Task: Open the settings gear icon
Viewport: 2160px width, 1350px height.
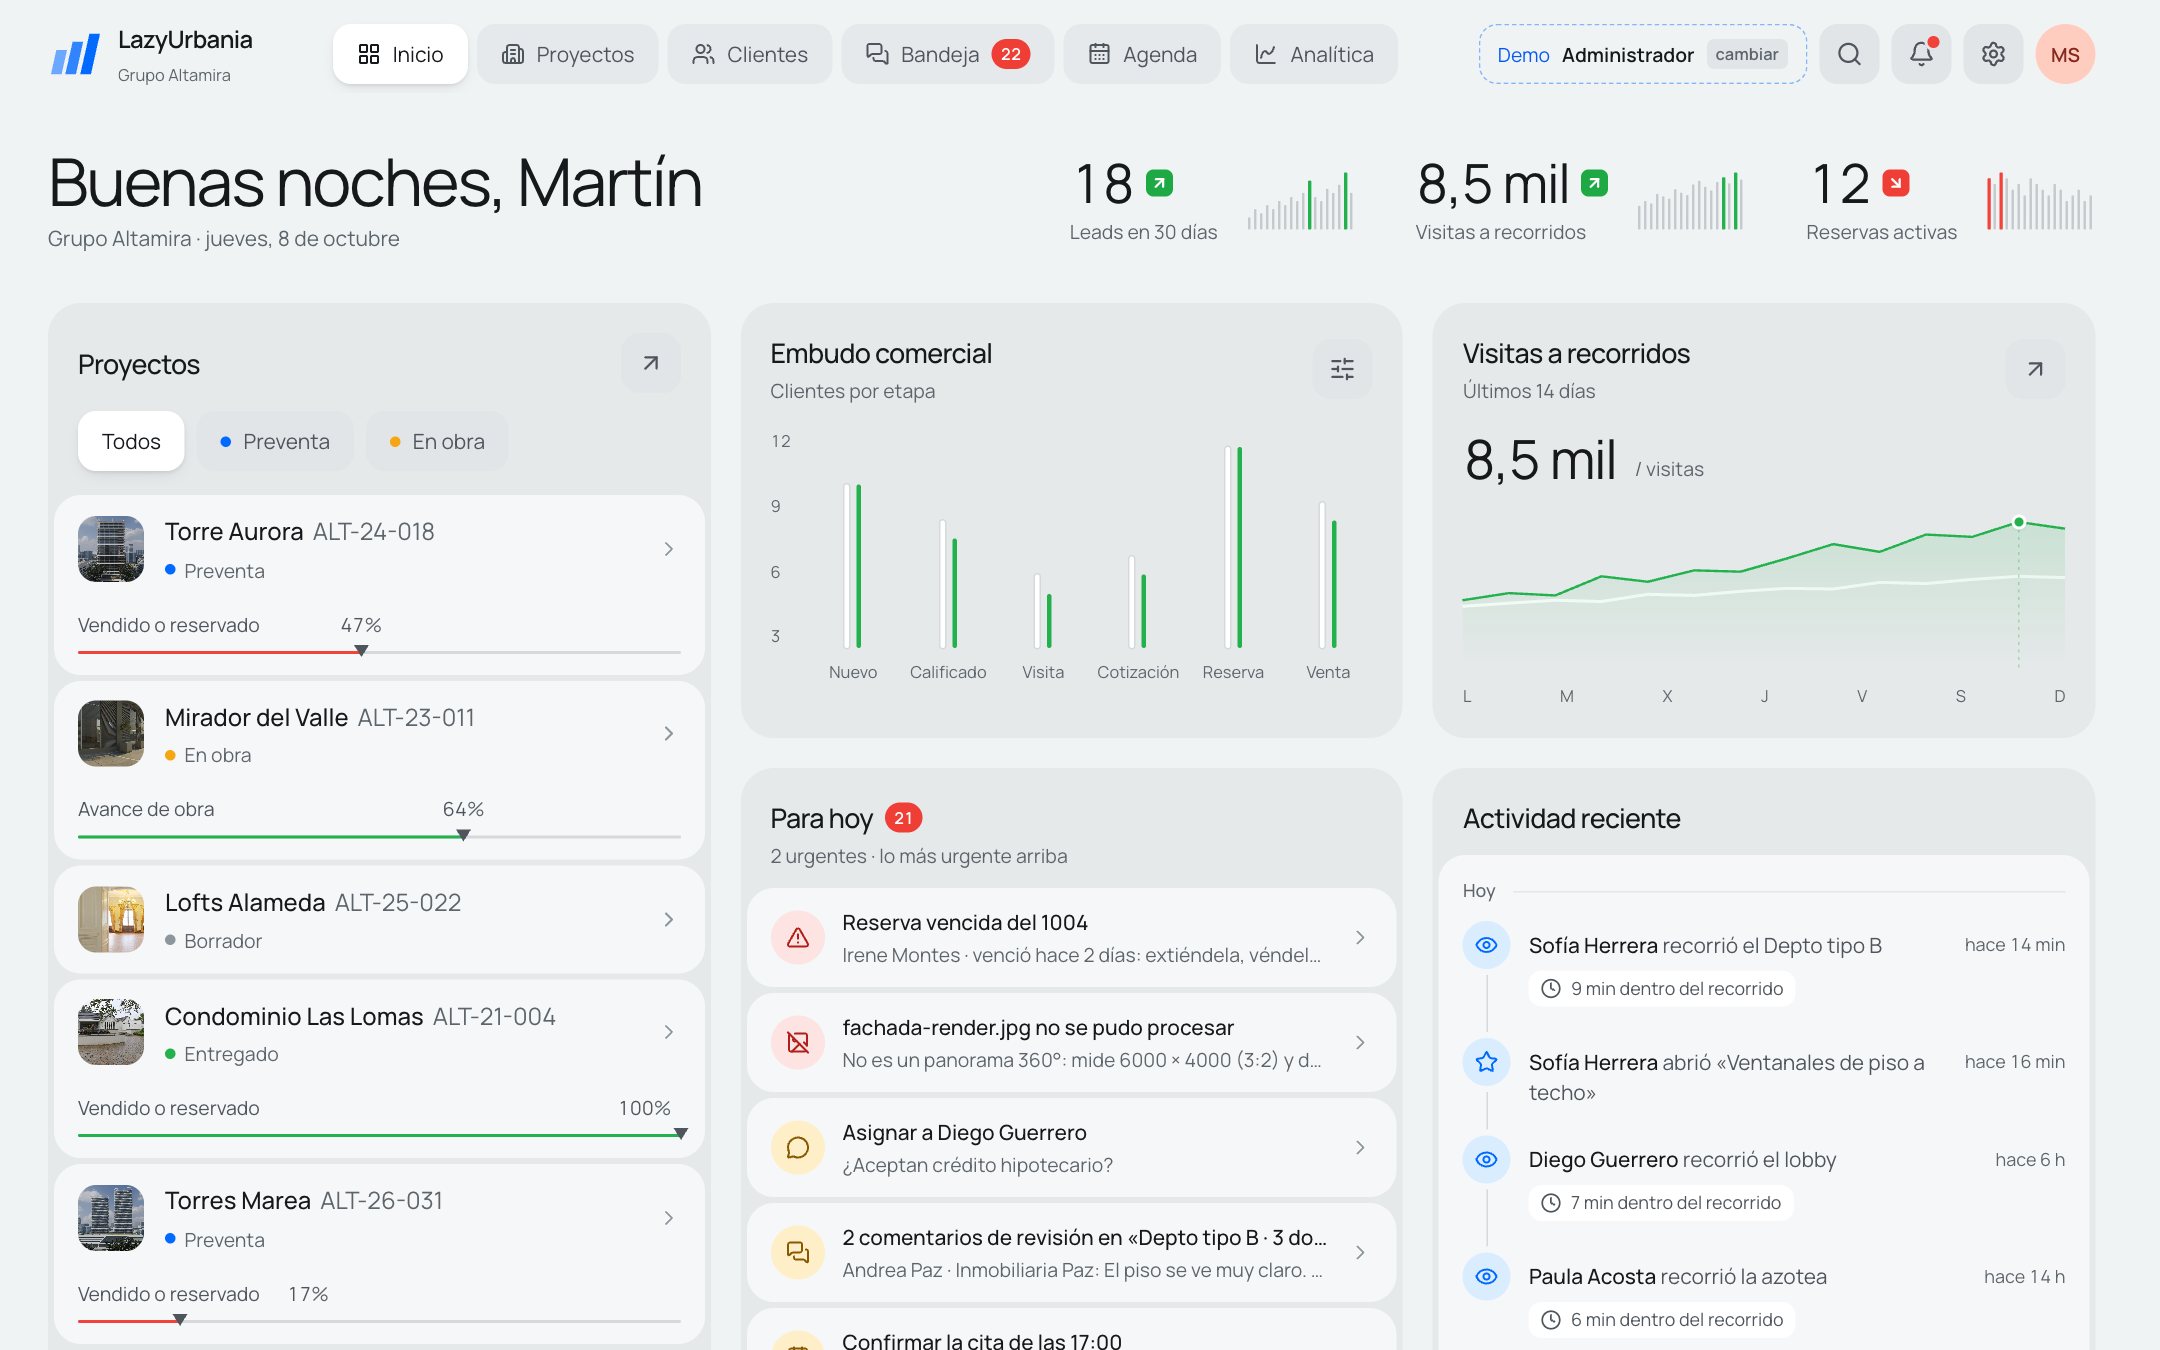Action: (1993, 54)
